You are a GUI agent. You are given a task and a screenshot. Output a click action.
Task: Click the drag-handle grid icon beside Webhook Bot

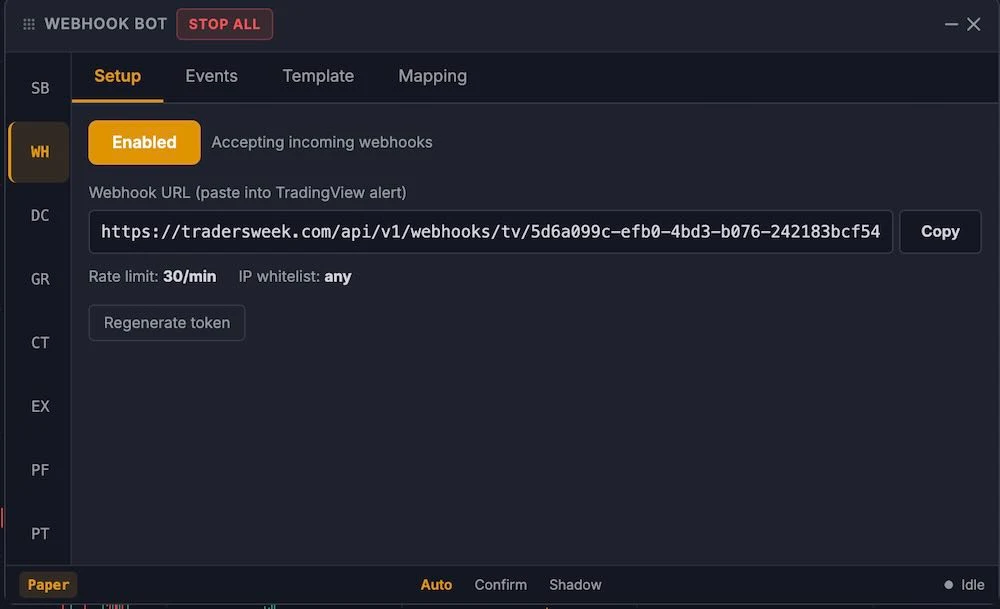point(29,24)
